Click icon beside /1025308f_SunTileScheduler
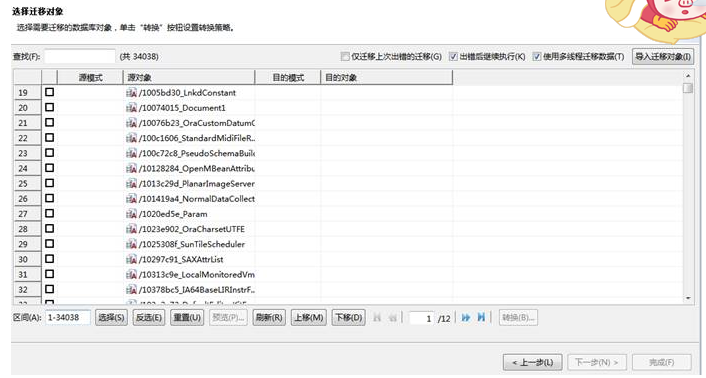Image resolution: width=706 pixels, height=378 pixels. [x=131, y=244]
